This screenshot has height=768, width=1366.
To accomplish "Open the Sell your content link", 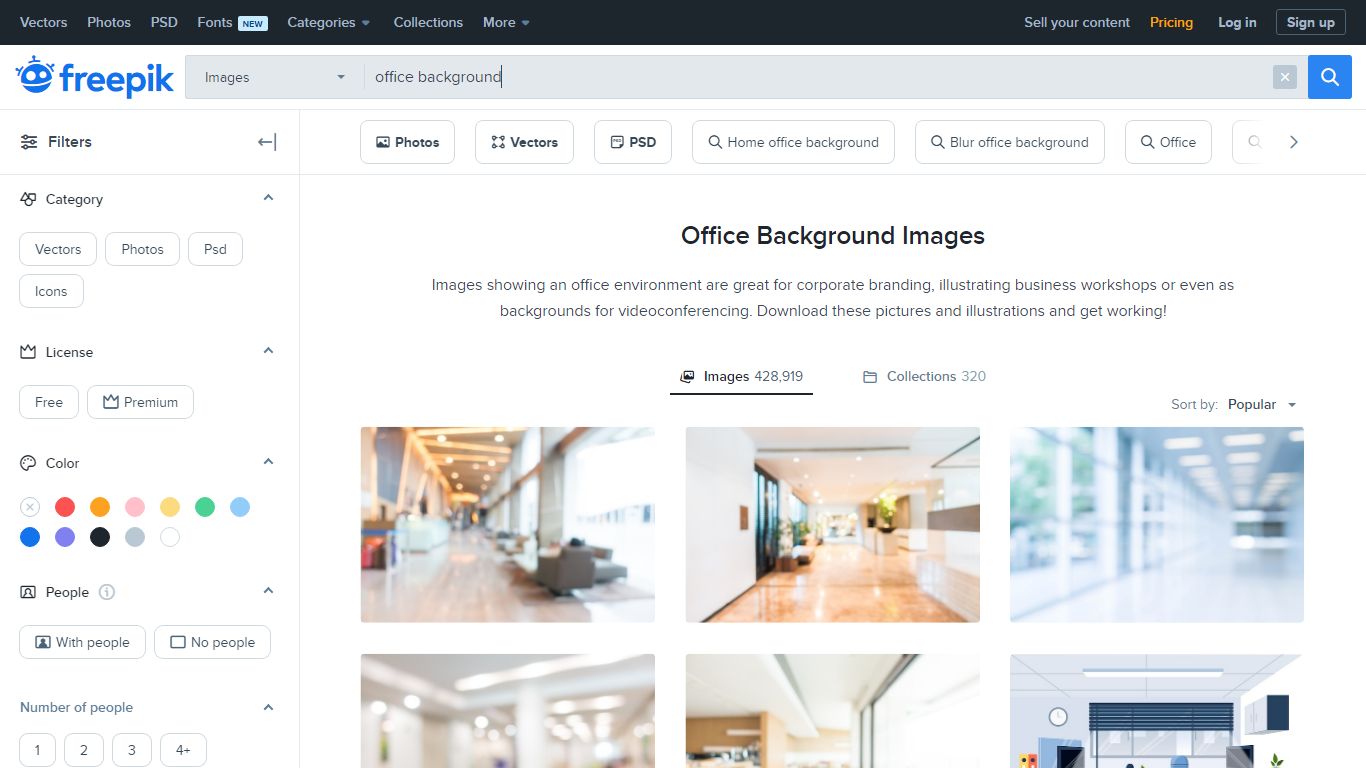I will pyautogui.click(x=1077, y=22).
